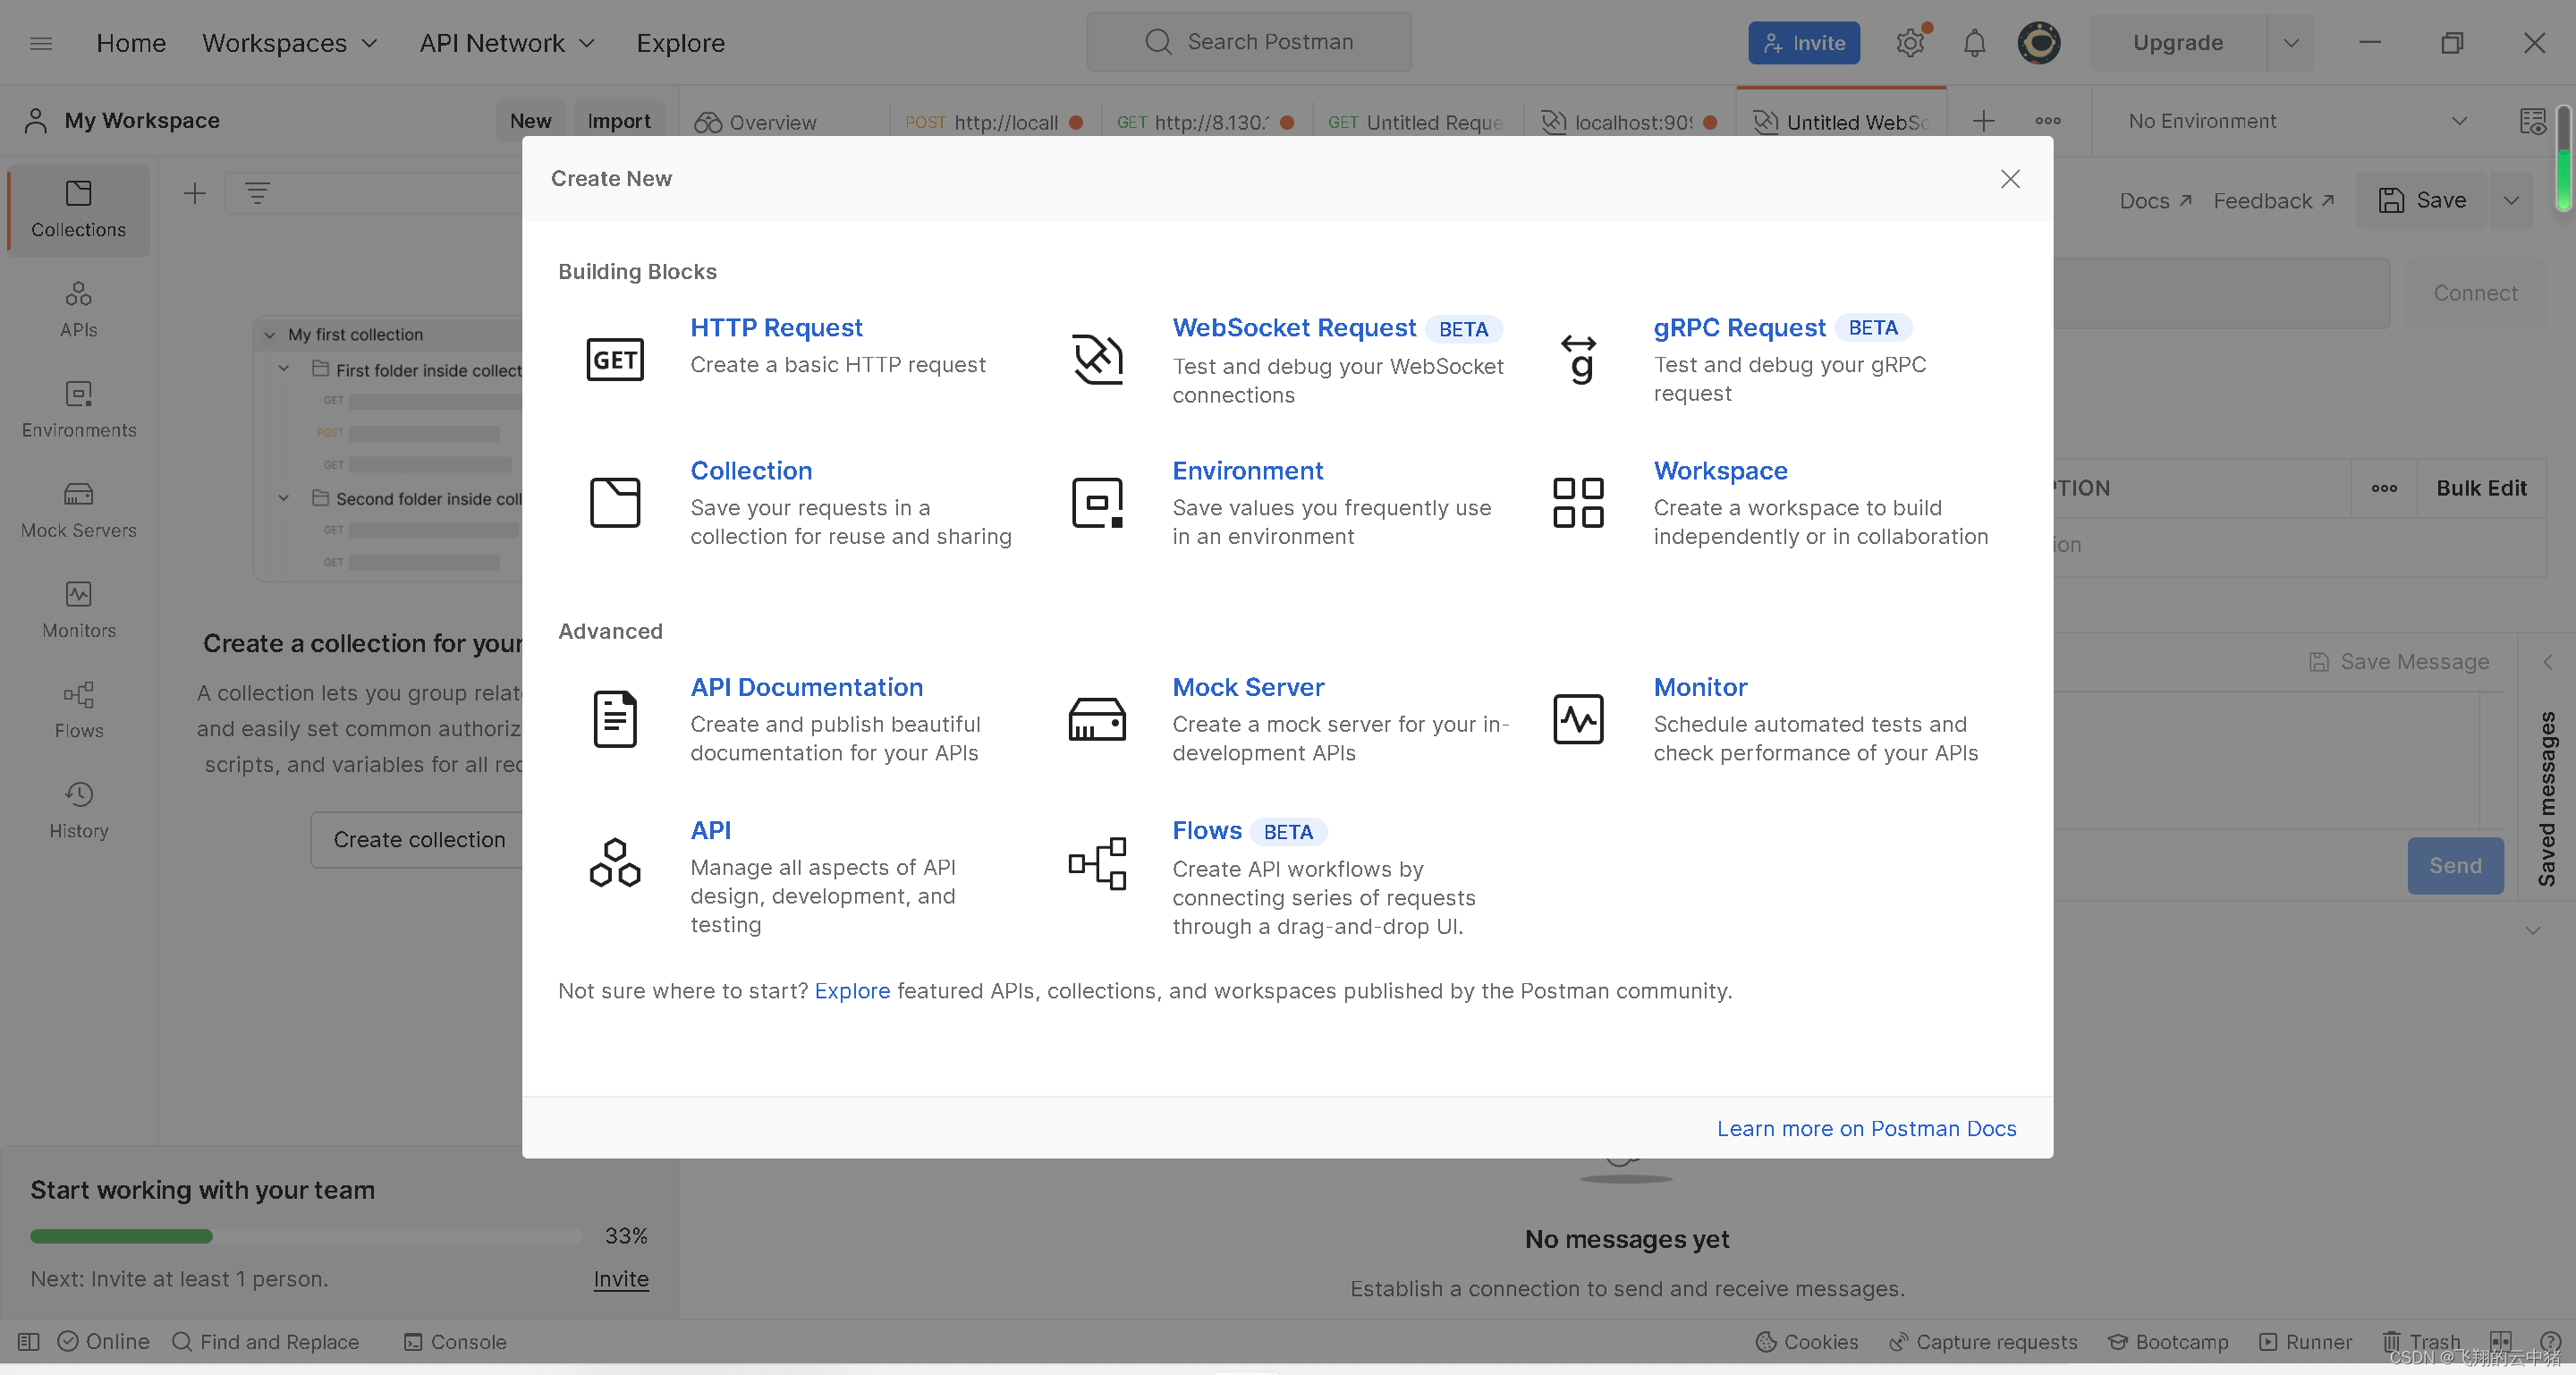Viewport: 2576px width, 1375px height.
Task: Click the Create collection button
Action: pyautogui.click(x=419, y=838)
